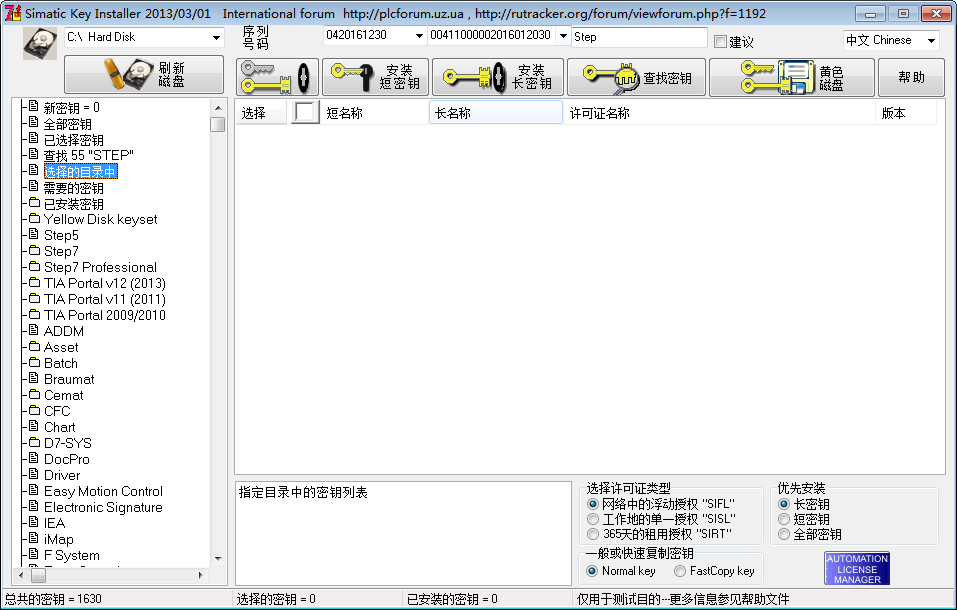Open TIA Portal v12 (2013) folder

click(104, 283)
